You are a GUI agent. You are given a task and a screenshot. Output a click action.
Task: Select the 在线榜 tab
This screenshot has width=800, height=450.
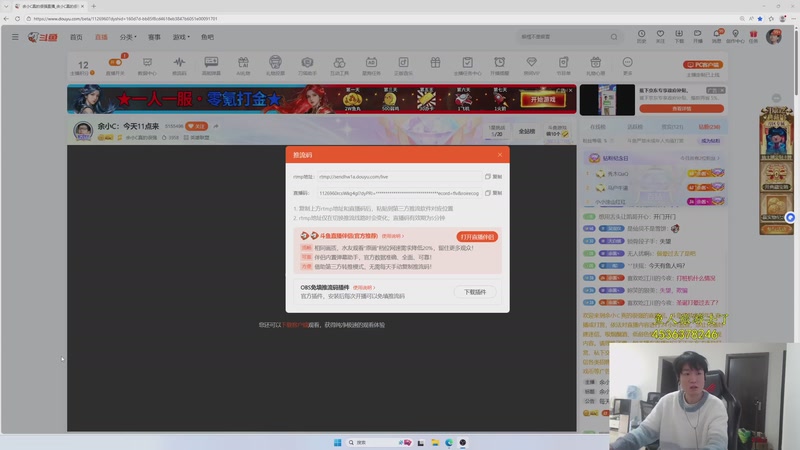[x=597, y=127]
